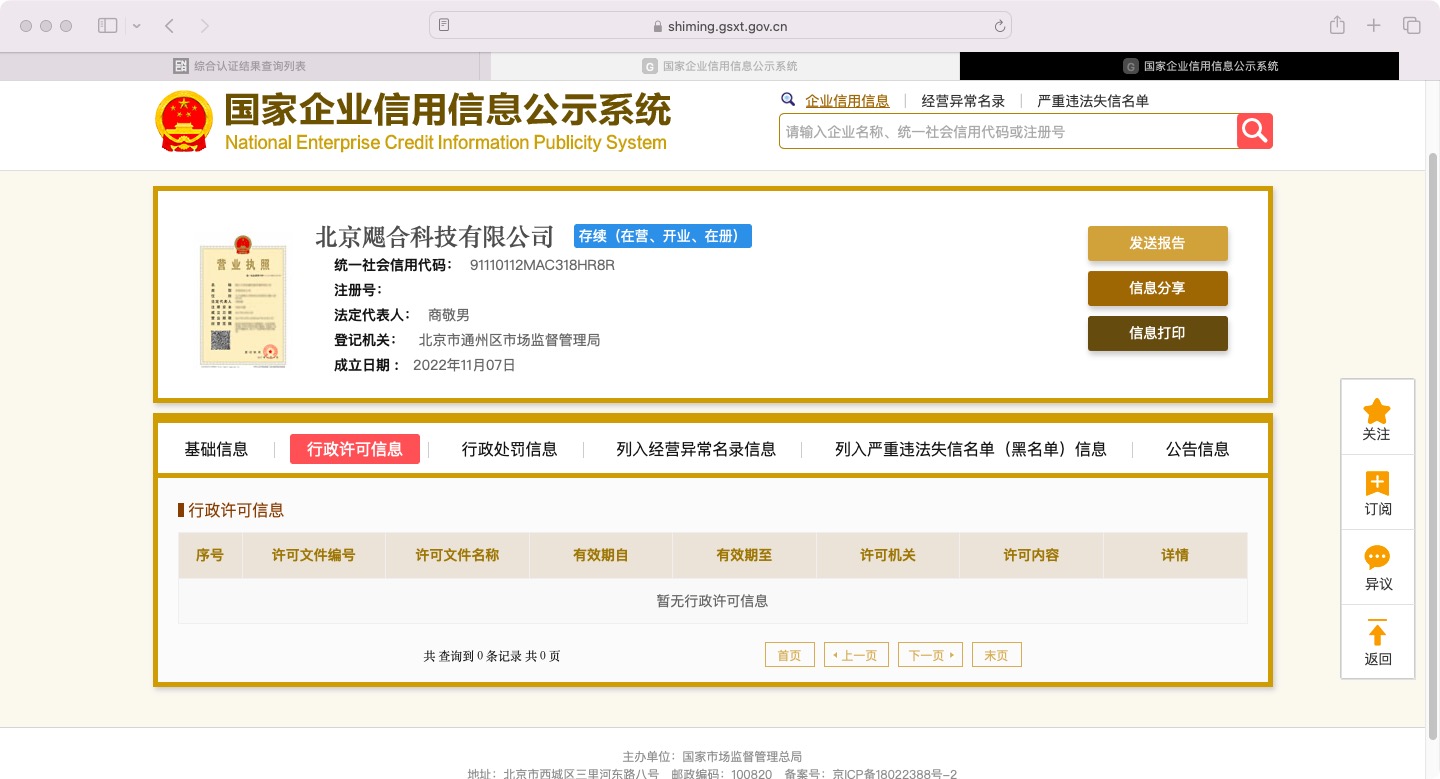Click the 有效期至 column header
Viewport: 1440px width, 779px height.
point(744,555)
